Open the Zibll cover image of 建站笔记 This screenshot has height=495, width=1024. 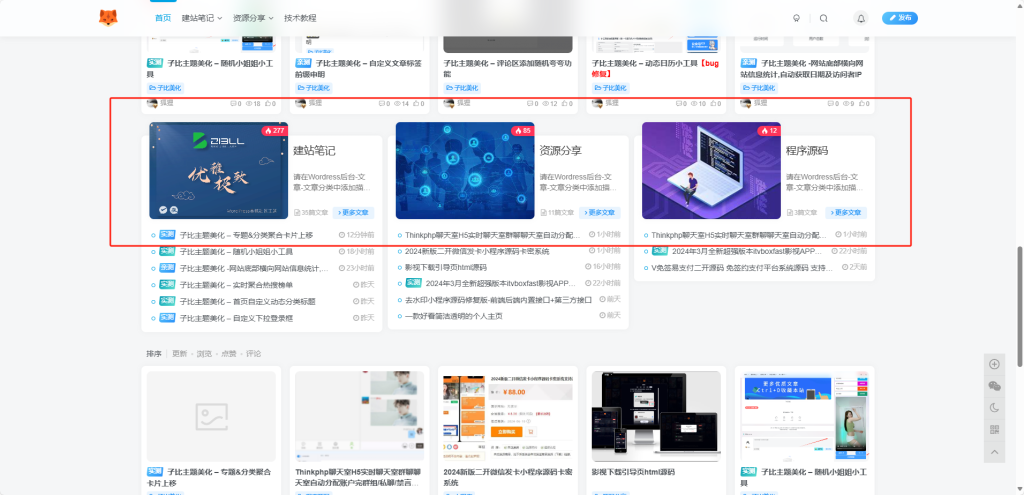click(219, 170)
